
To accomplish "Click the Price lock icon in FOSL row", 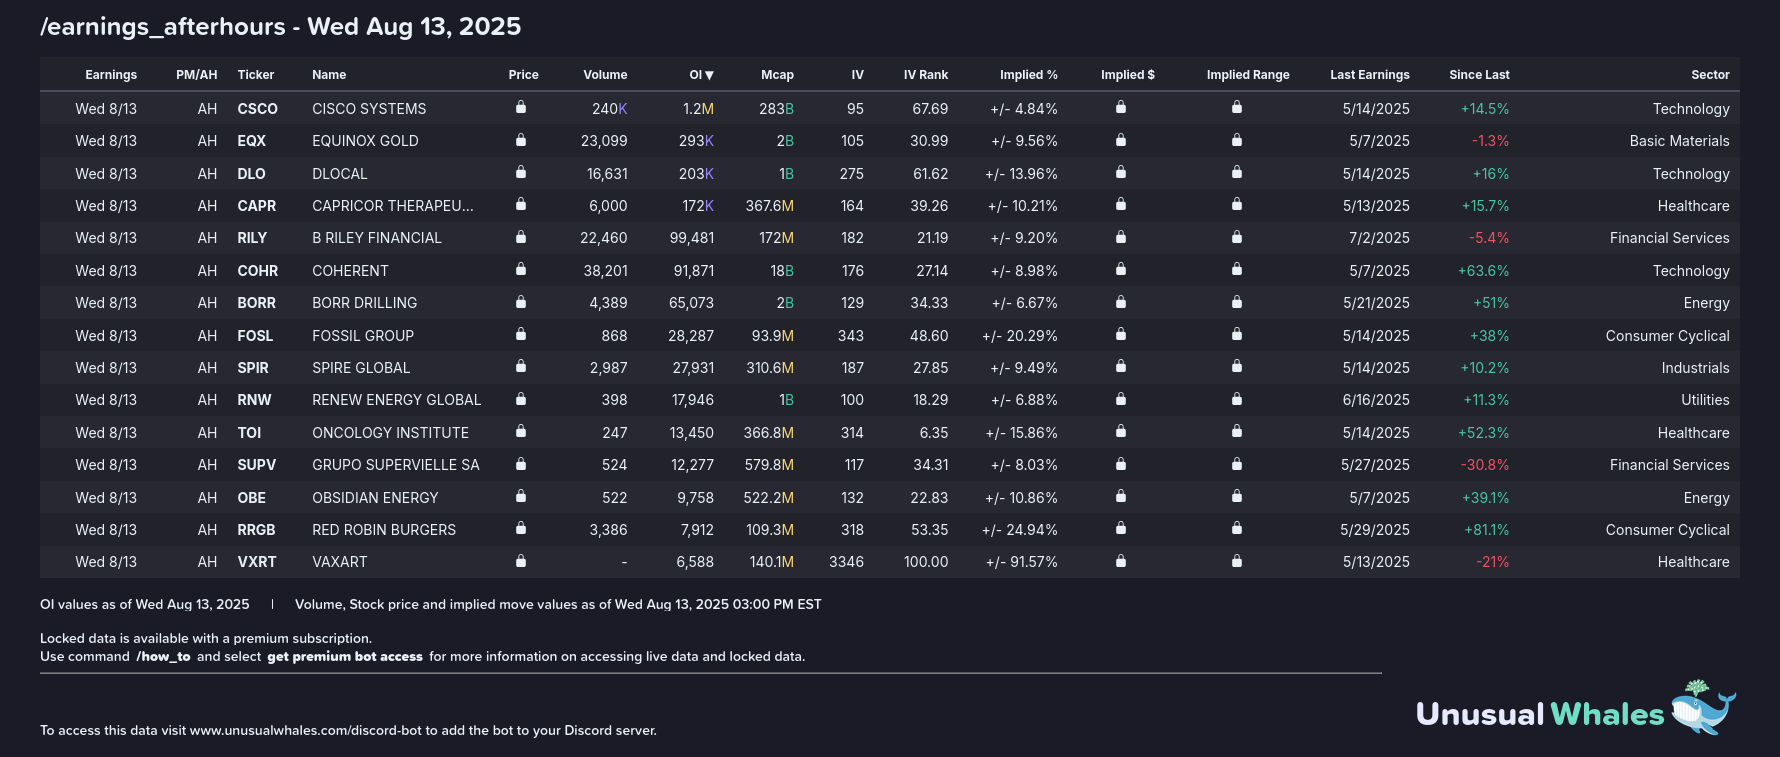I will (x=521, y=334).
